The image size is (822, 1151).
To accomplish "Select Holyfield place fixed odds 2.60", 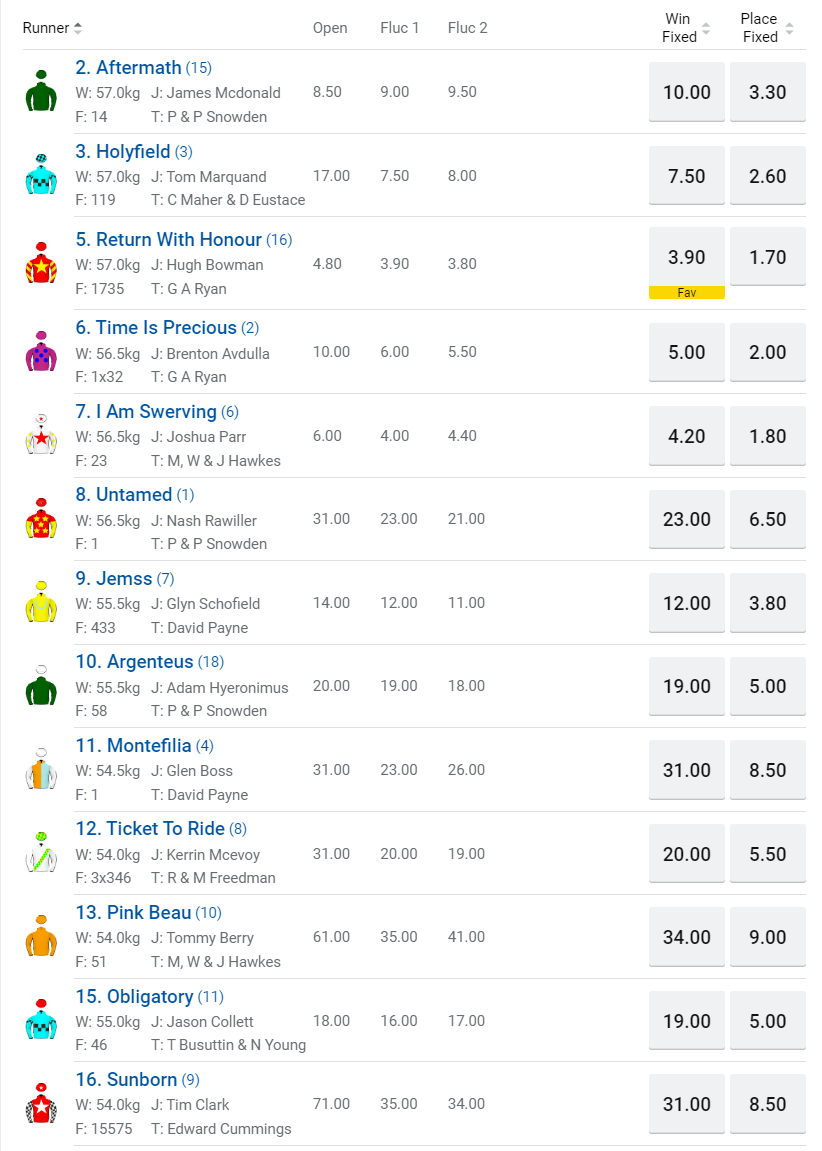I will click(x=768, y=176).
